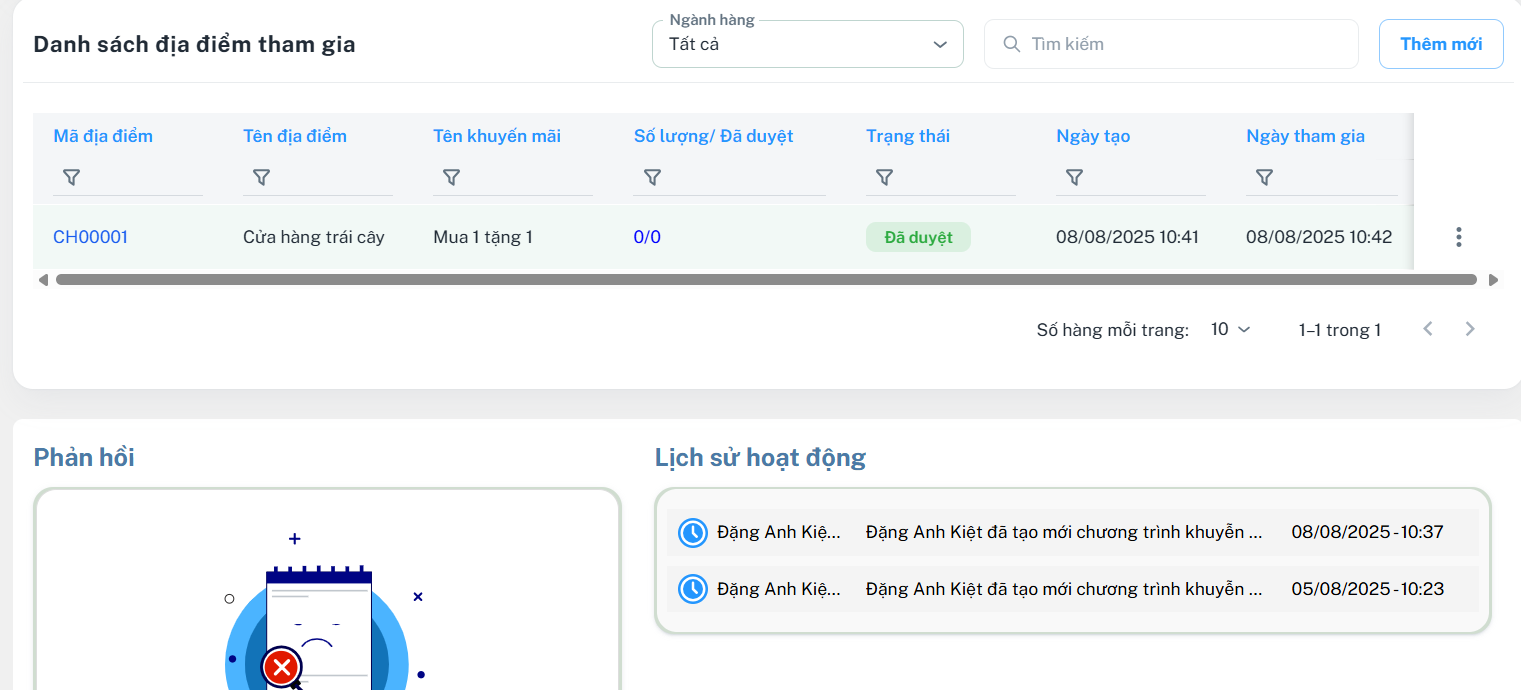Click in the Tìm kiếm search field
Screen dimensions: 1521x690
pyautogui.click(x=1180, y=44)
